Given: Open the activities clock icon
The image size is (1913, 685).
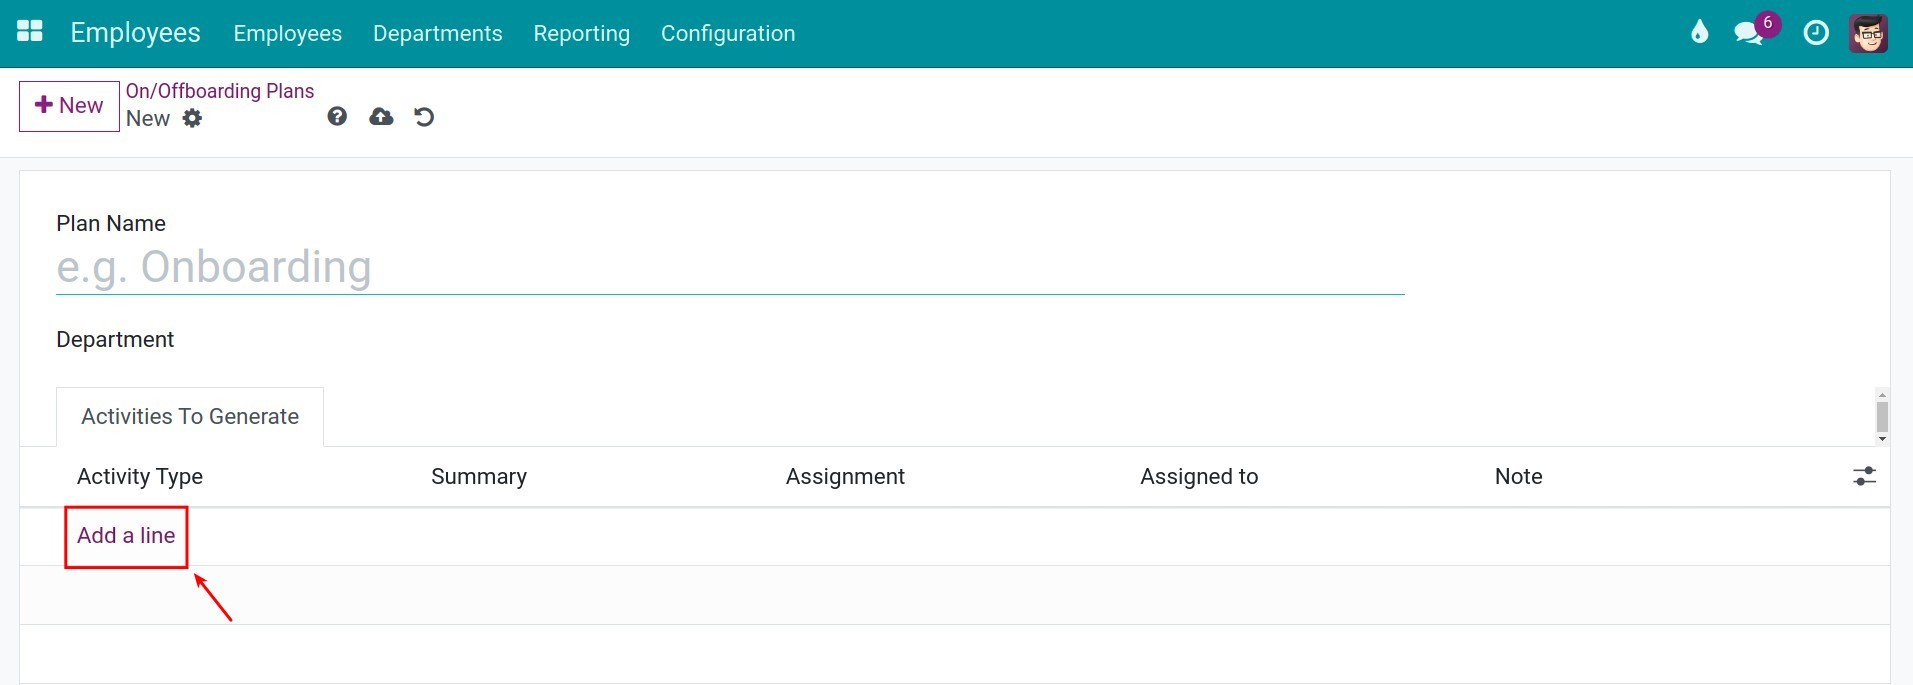Looking at the screenshot, I should 1816,33.
